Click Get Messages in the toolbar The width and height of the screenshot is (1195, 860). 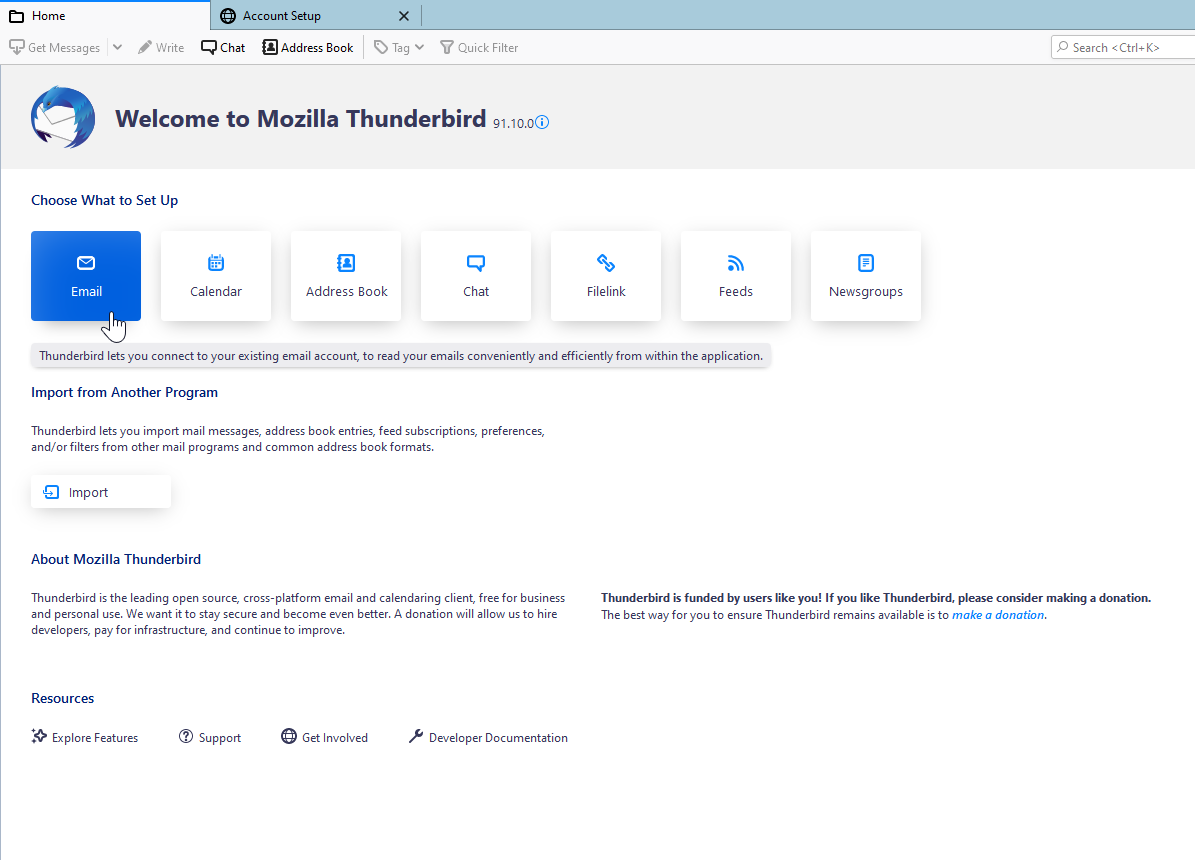[x=55, y=47]
